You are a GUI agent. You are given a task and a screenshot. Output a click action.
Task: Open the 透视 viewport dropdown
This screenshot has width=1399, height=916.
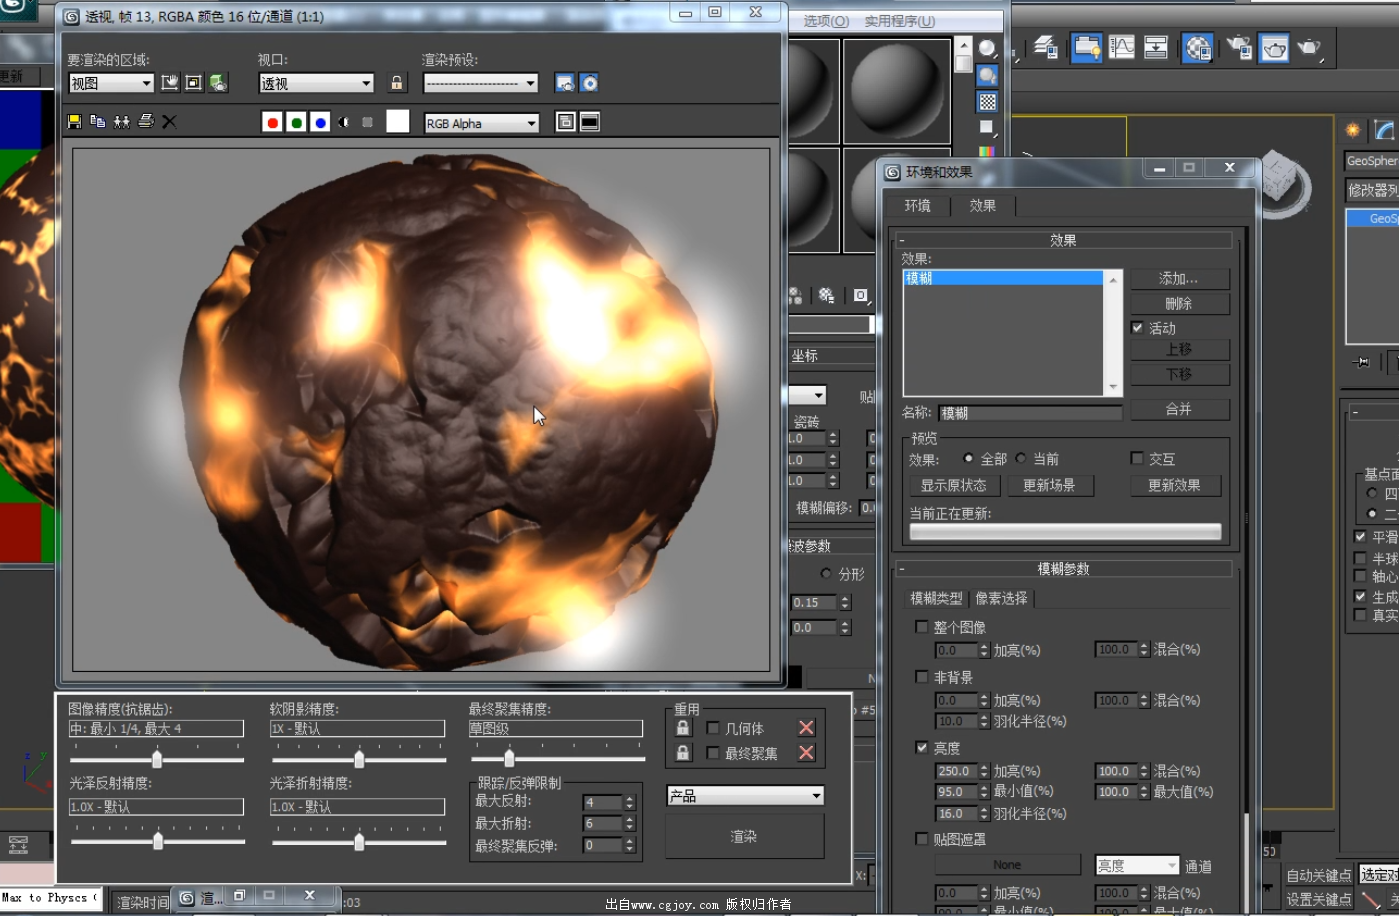coord(316,83)
